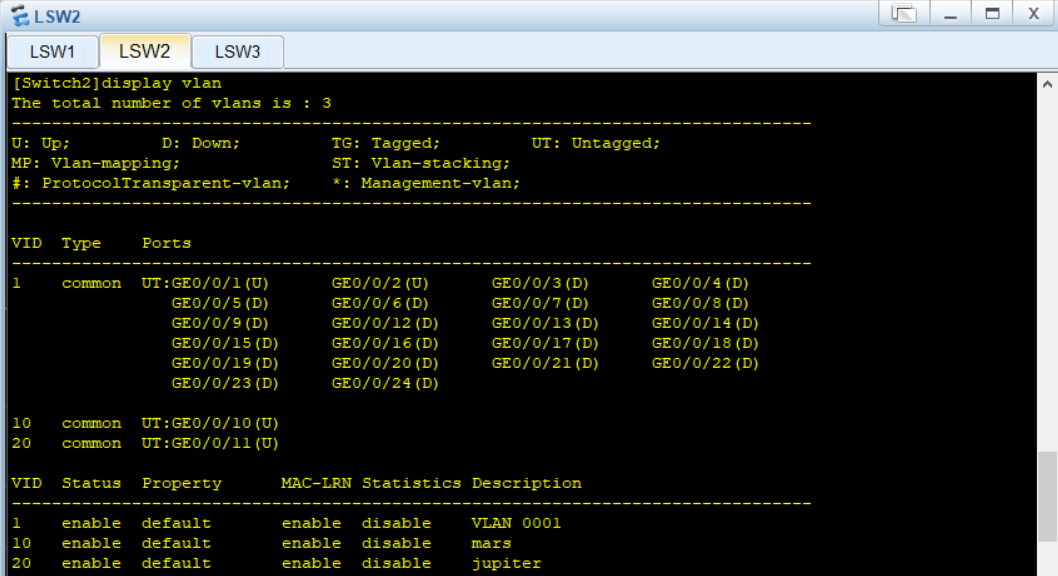Click the detach window icon button
Screen dimensions: 1058x576
pyautogui.click(x=904, y=13)
